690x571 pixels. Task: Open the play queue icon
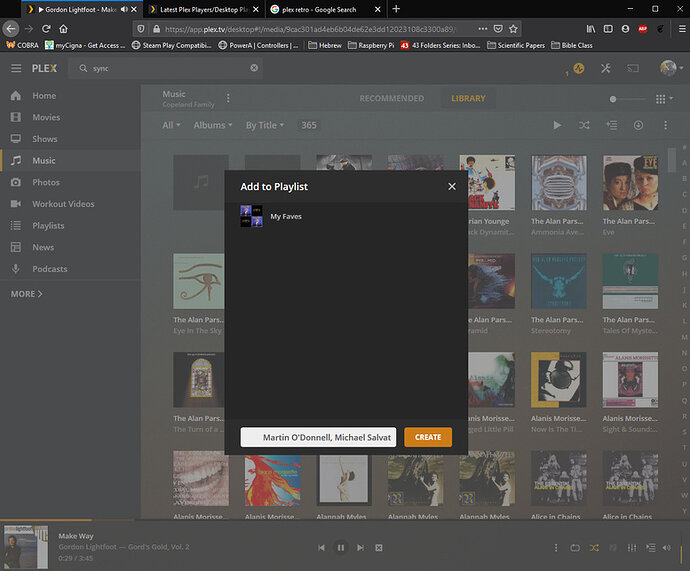point(651,548)
